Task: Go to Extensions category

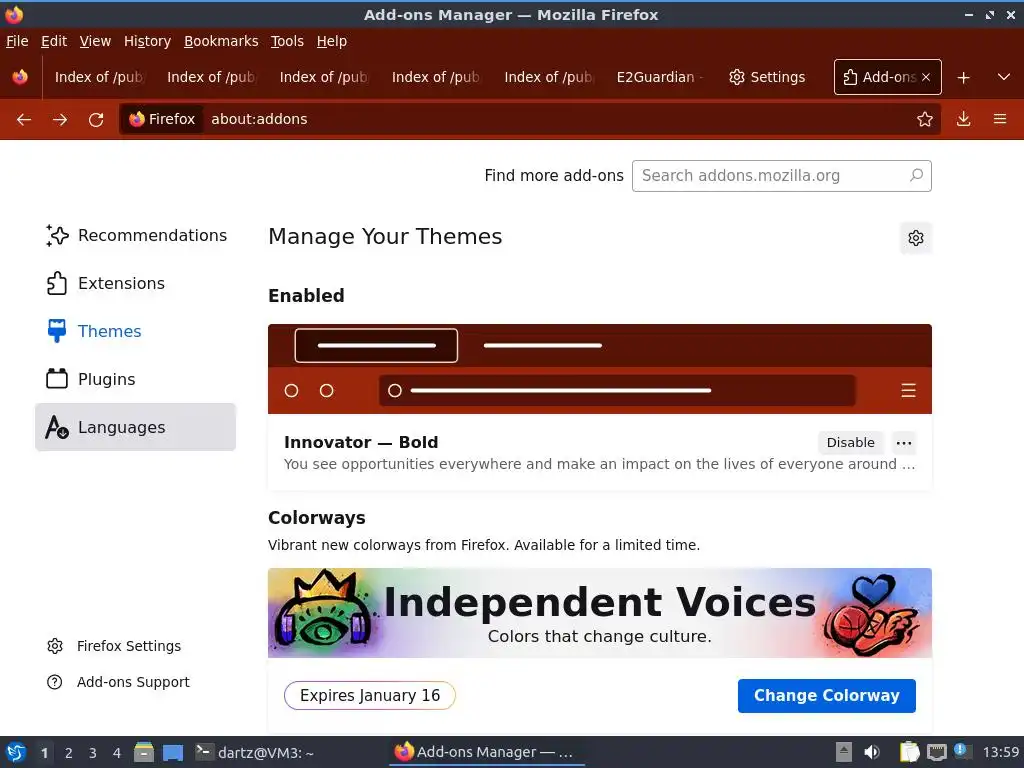Action: pyautogui.click(x=136, y=283)
